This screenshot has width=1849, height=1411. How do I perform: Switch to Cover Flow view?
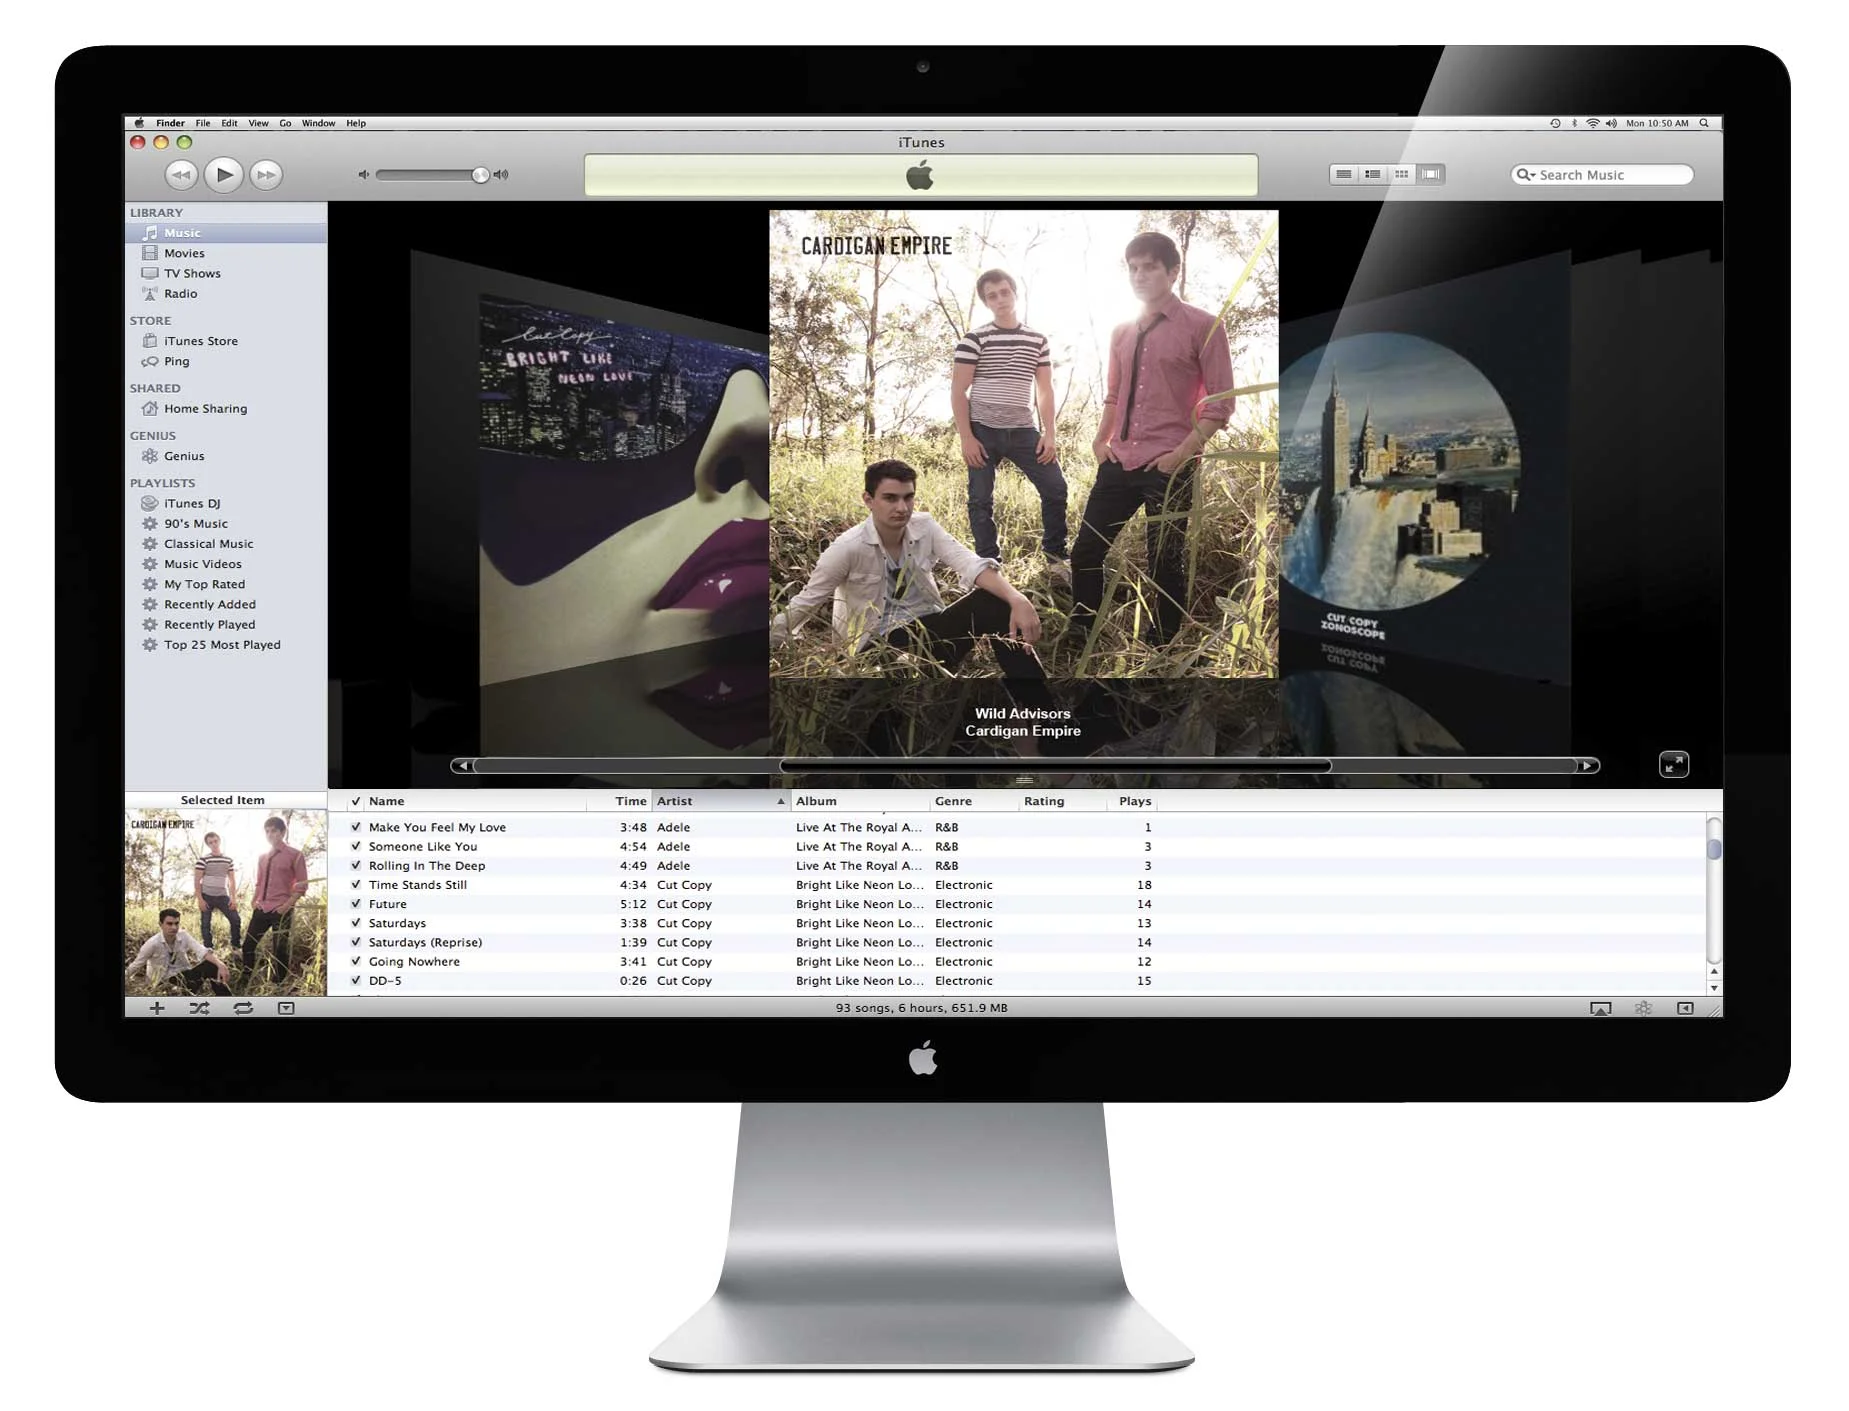tap(1431, 174)
